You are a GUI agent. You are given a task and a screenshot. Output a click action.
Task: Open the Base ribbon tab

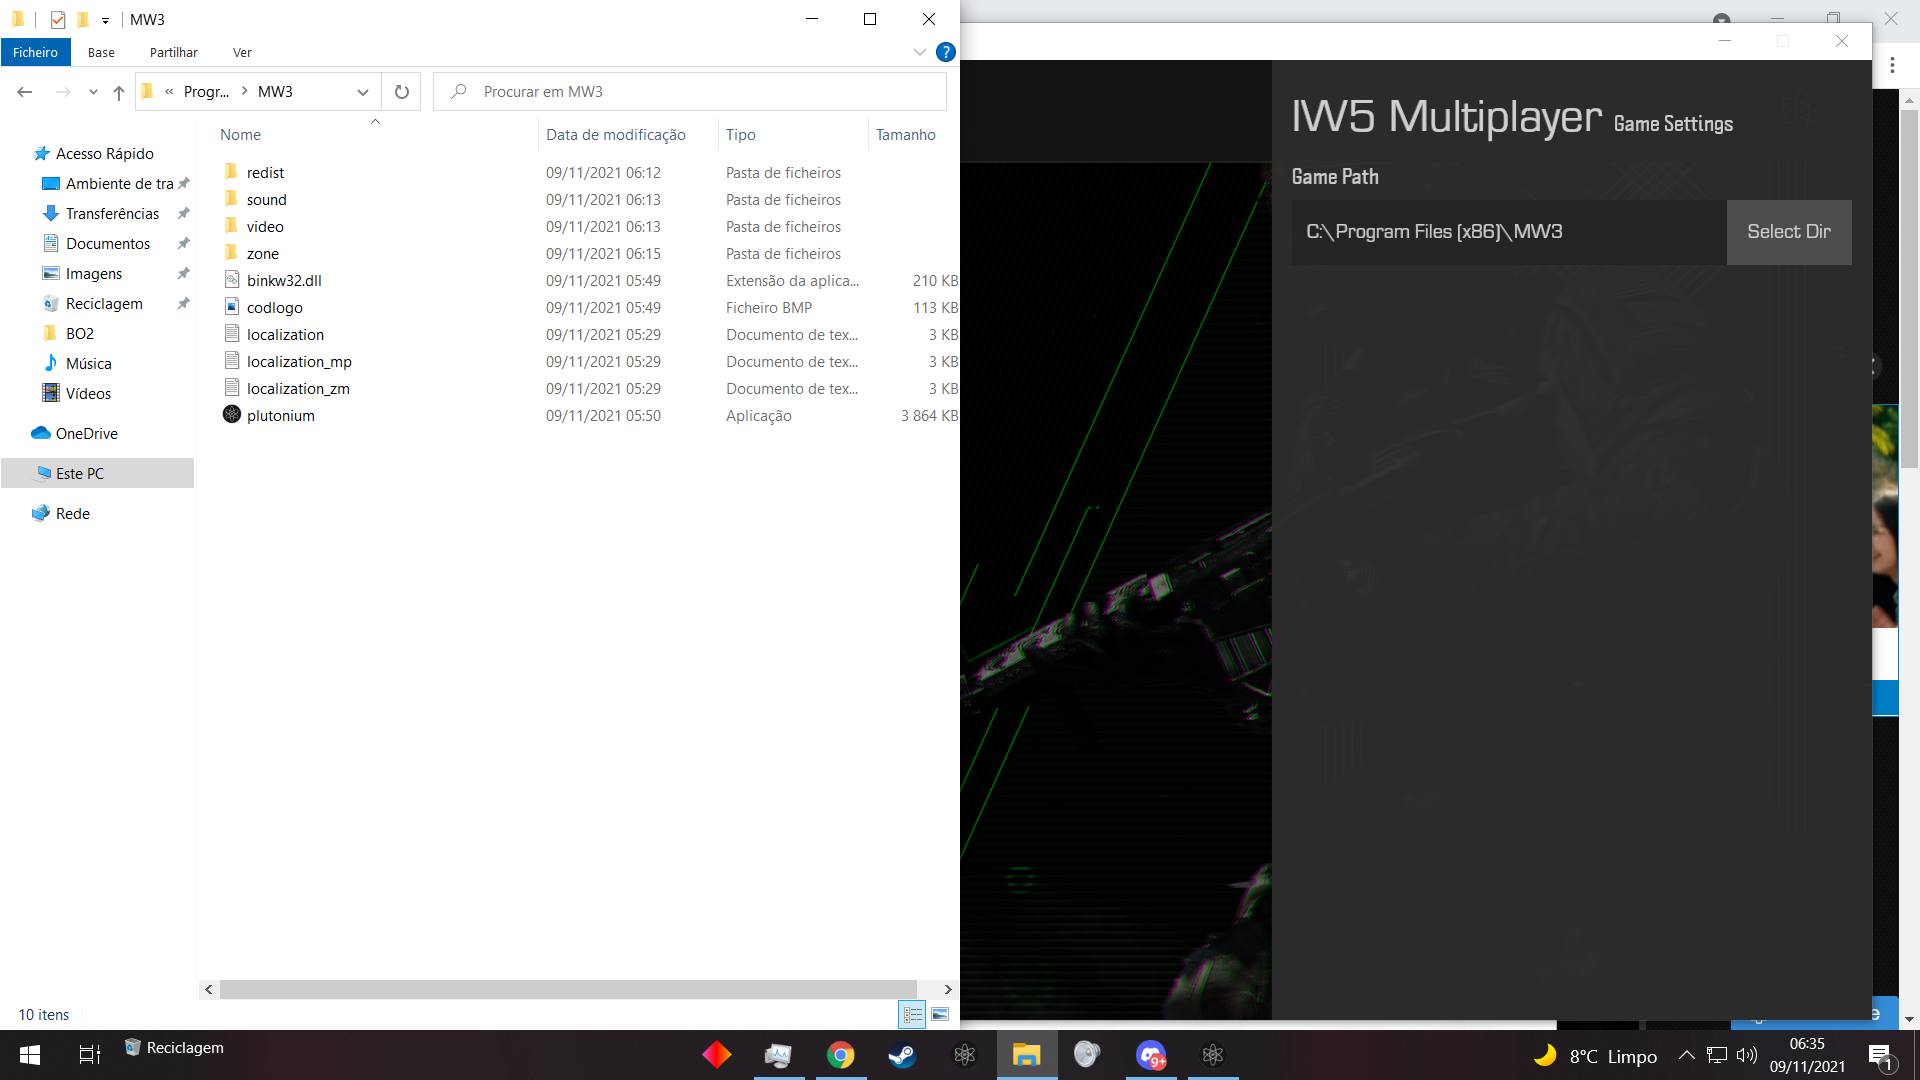pyautogui.click(x=101, y=52)
